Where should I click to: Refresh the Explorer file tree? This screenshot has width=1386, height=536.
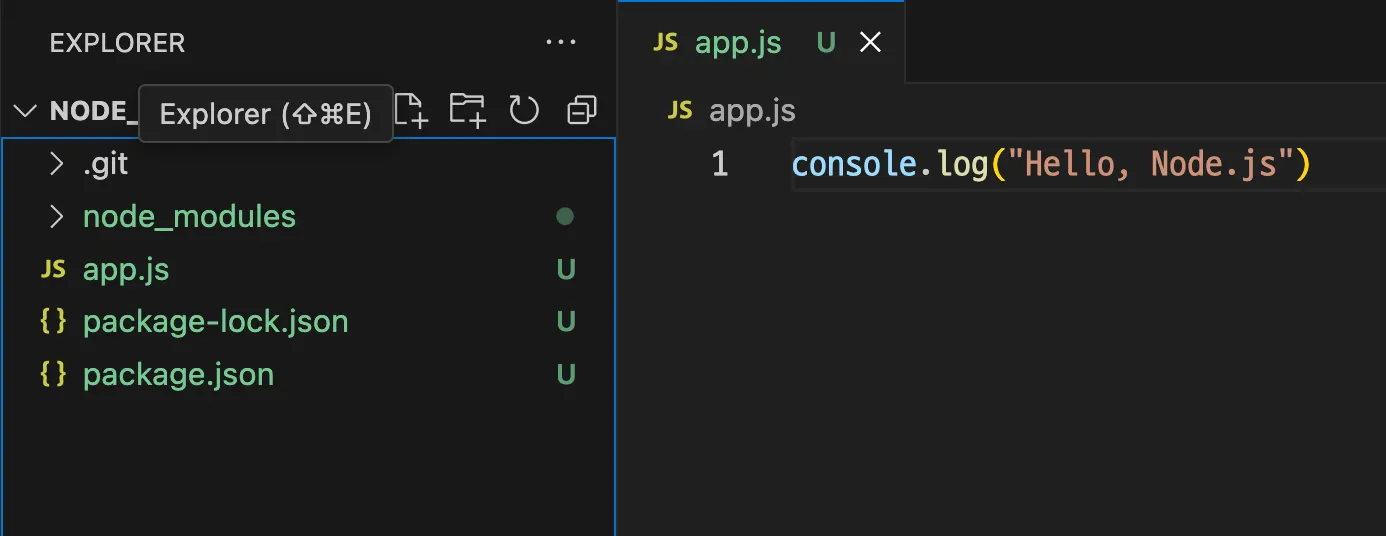pos(524,111)
